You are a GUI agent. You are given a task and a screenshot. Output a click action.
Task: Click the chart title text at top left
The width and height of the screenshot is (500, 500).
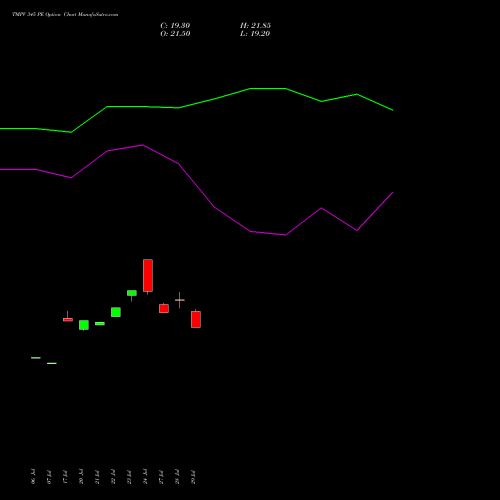pyautogui.click(x=65, y=15)
